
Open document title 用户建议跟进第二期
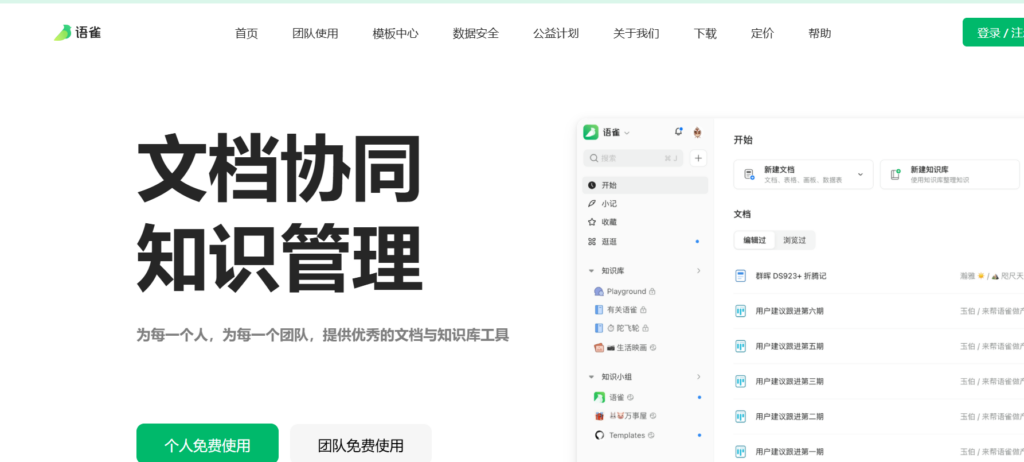pyautogui.click(x=790, y=416)
